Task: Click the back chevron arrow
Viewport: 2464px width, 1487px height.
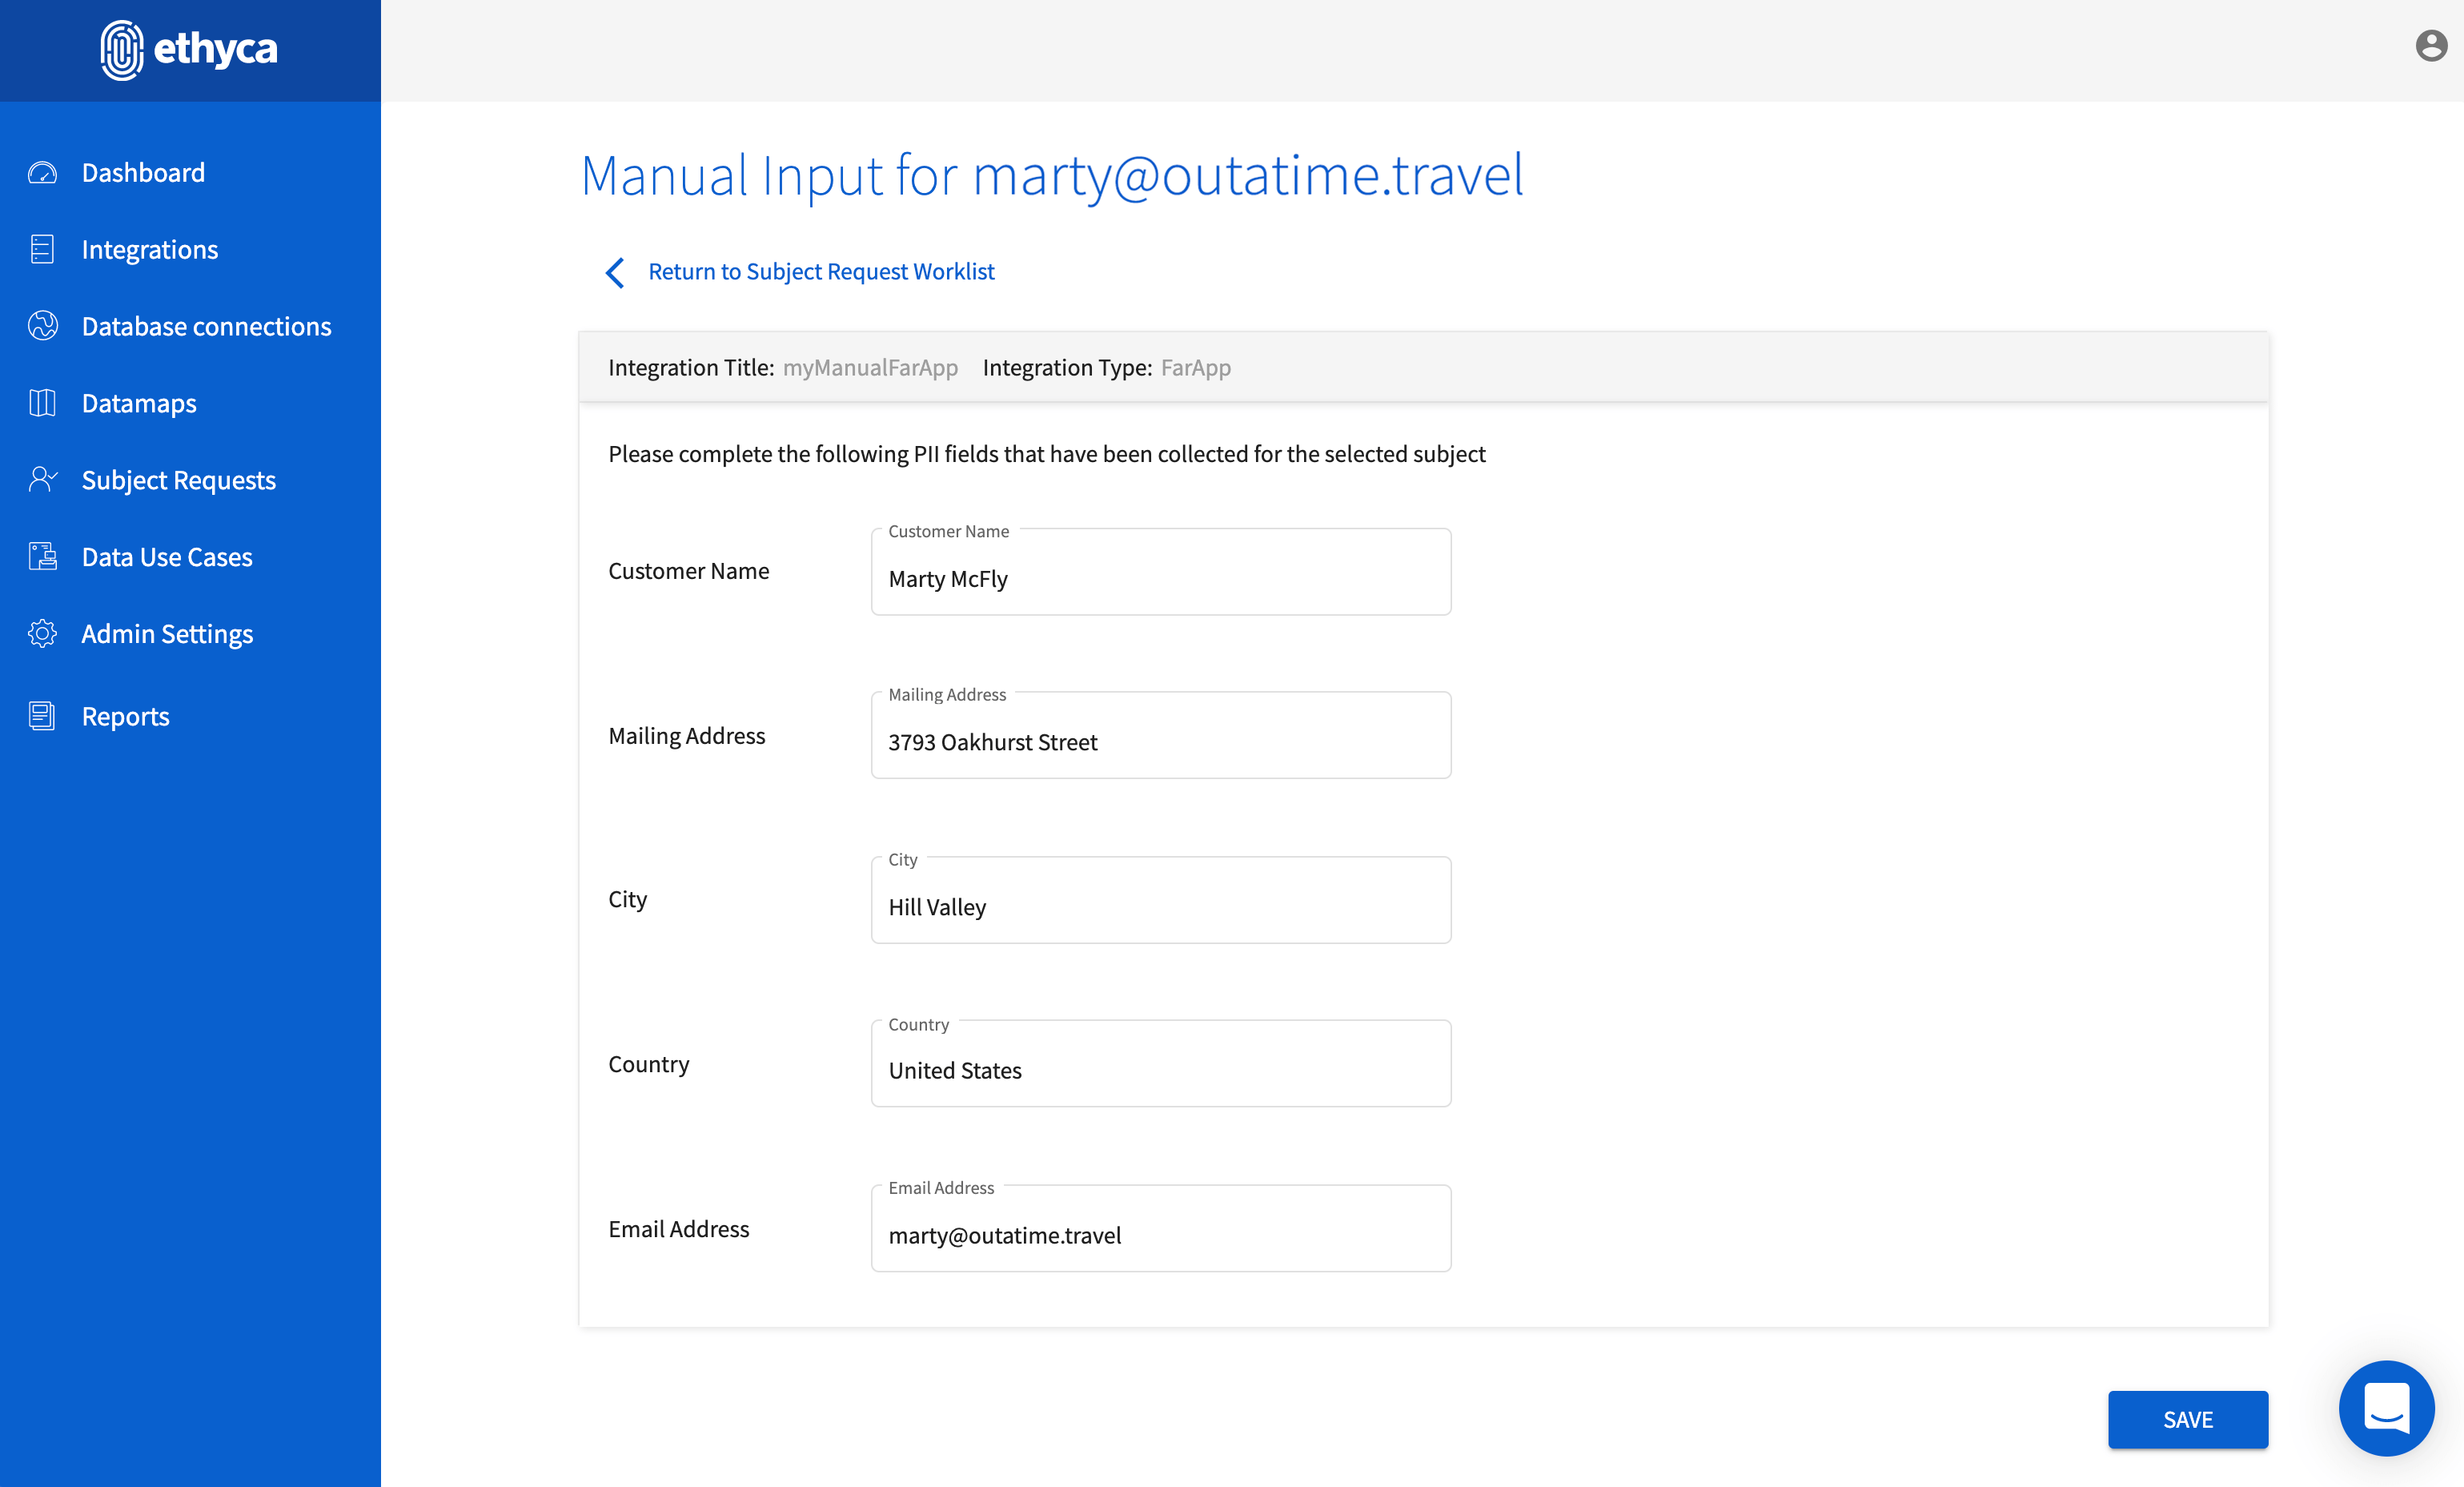Action: pyautogui.click(x=615, y=272)
